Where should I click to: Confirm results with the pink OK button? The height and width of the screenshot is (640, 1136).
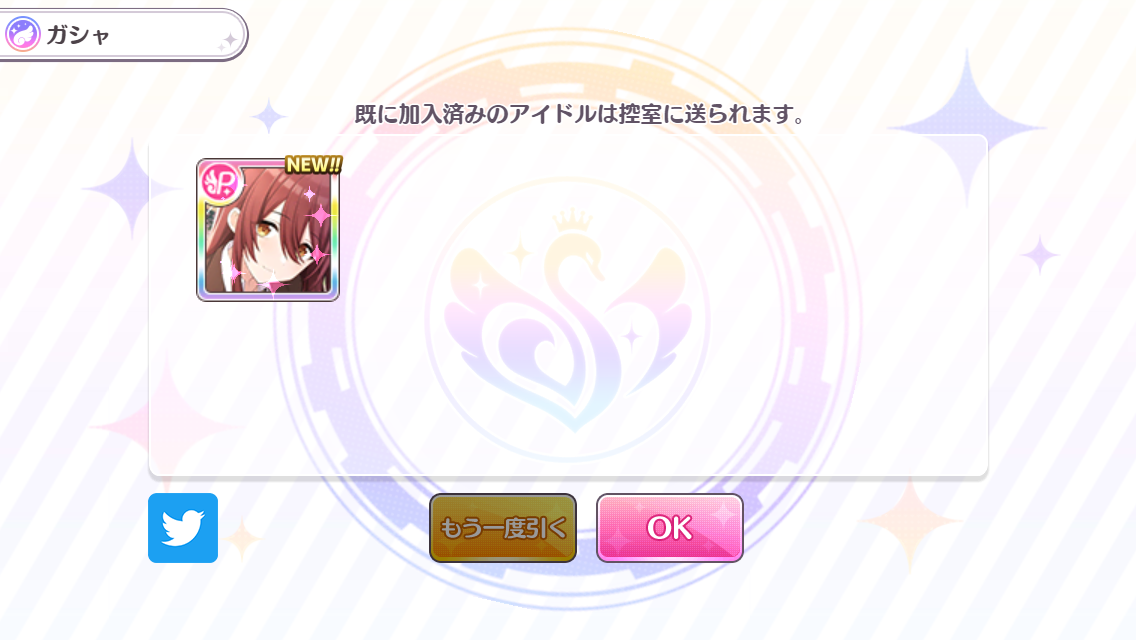coord(669,528)
